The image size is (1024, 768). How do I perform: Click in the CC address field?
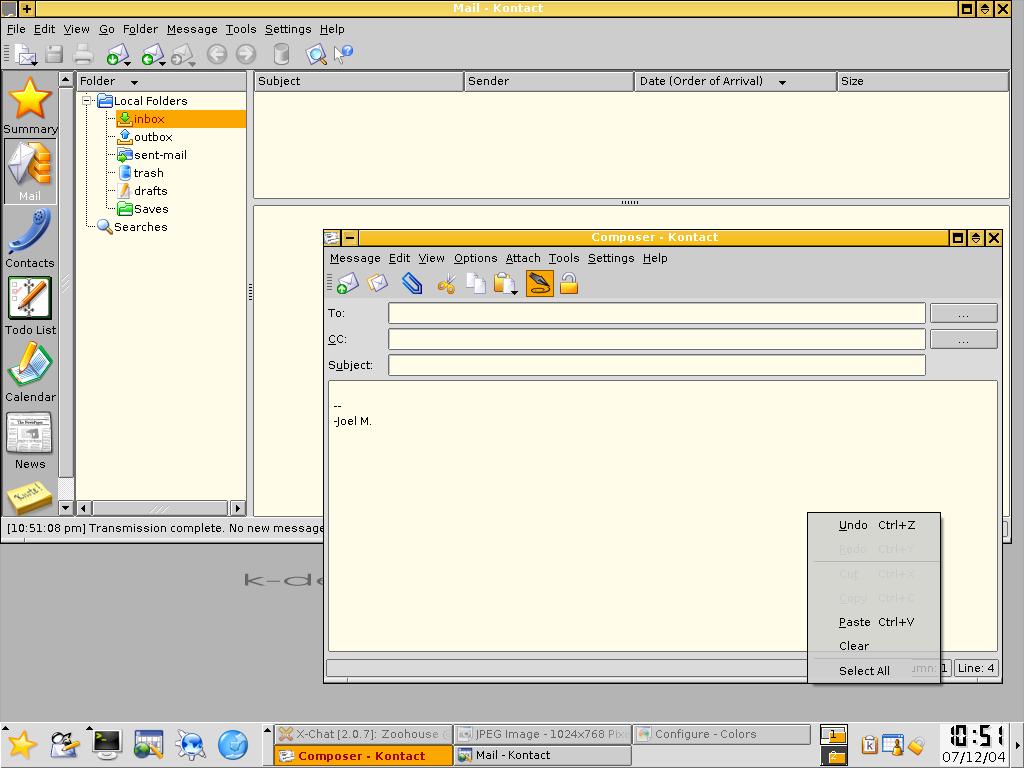click(656, 339)
